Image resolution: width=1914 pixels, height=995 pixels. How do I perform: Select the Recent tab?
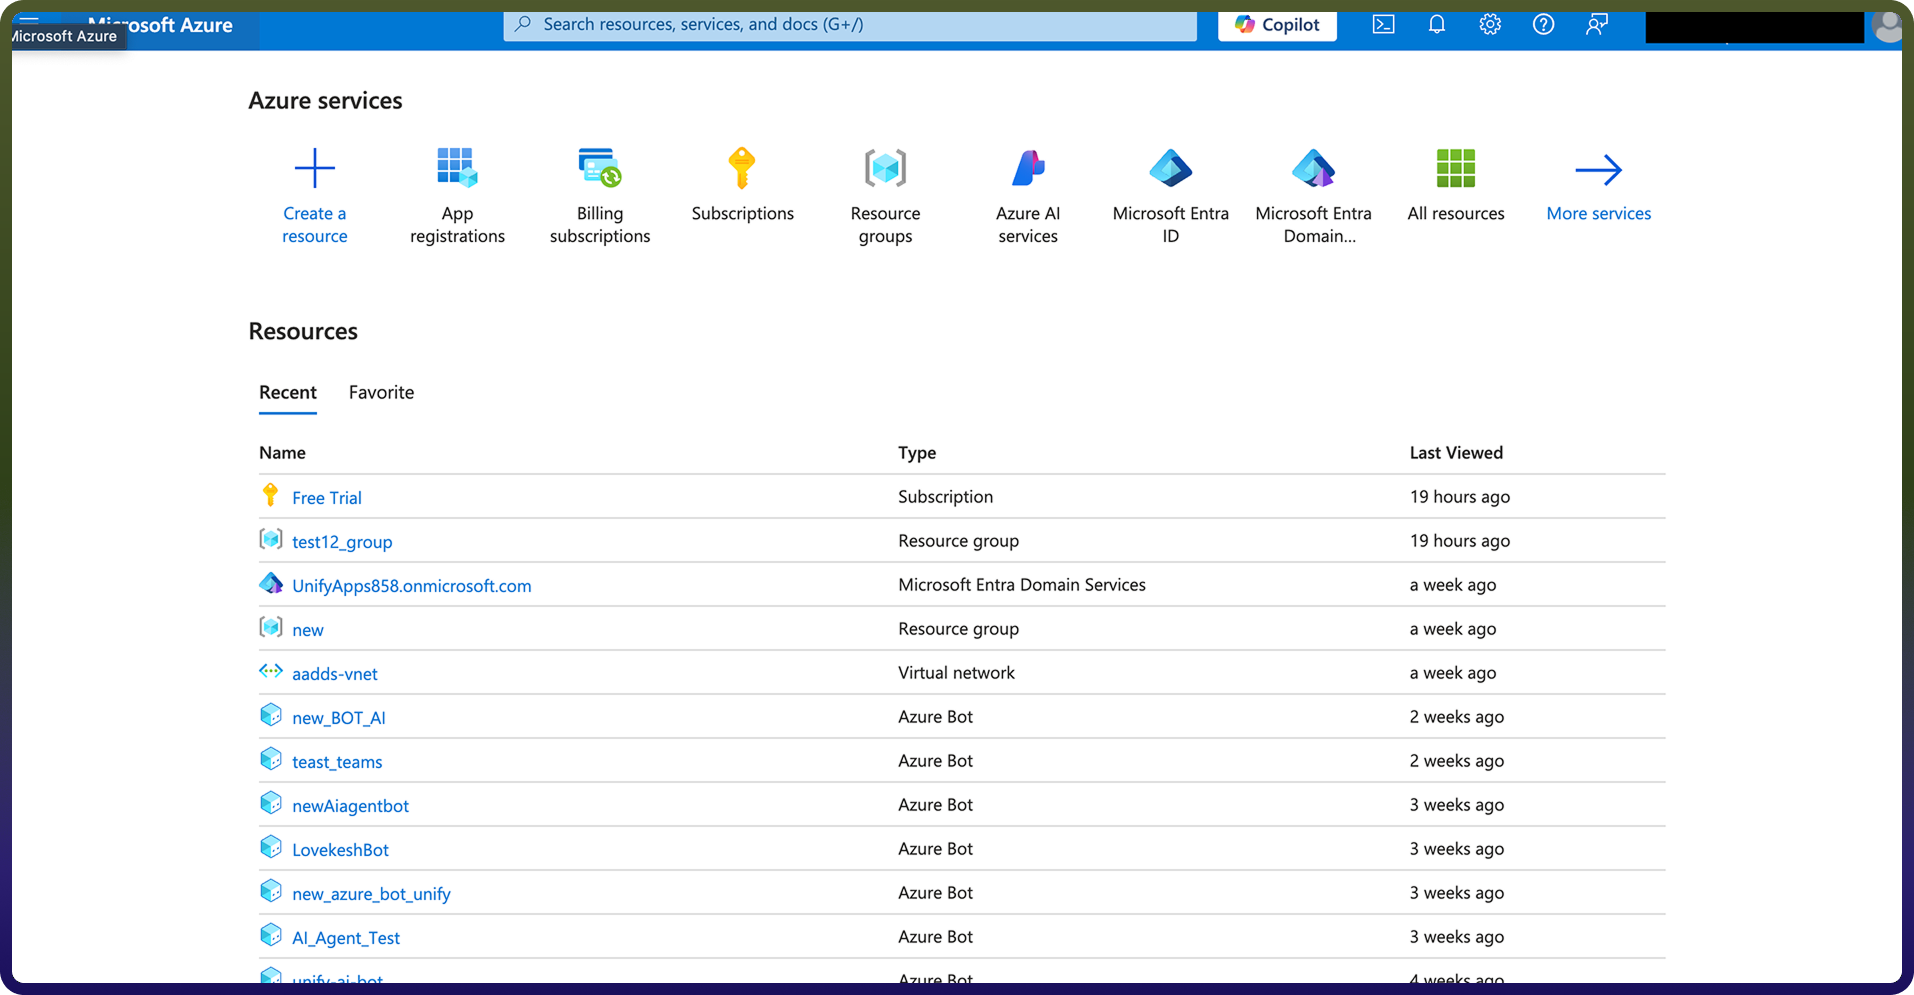[288, 393]
